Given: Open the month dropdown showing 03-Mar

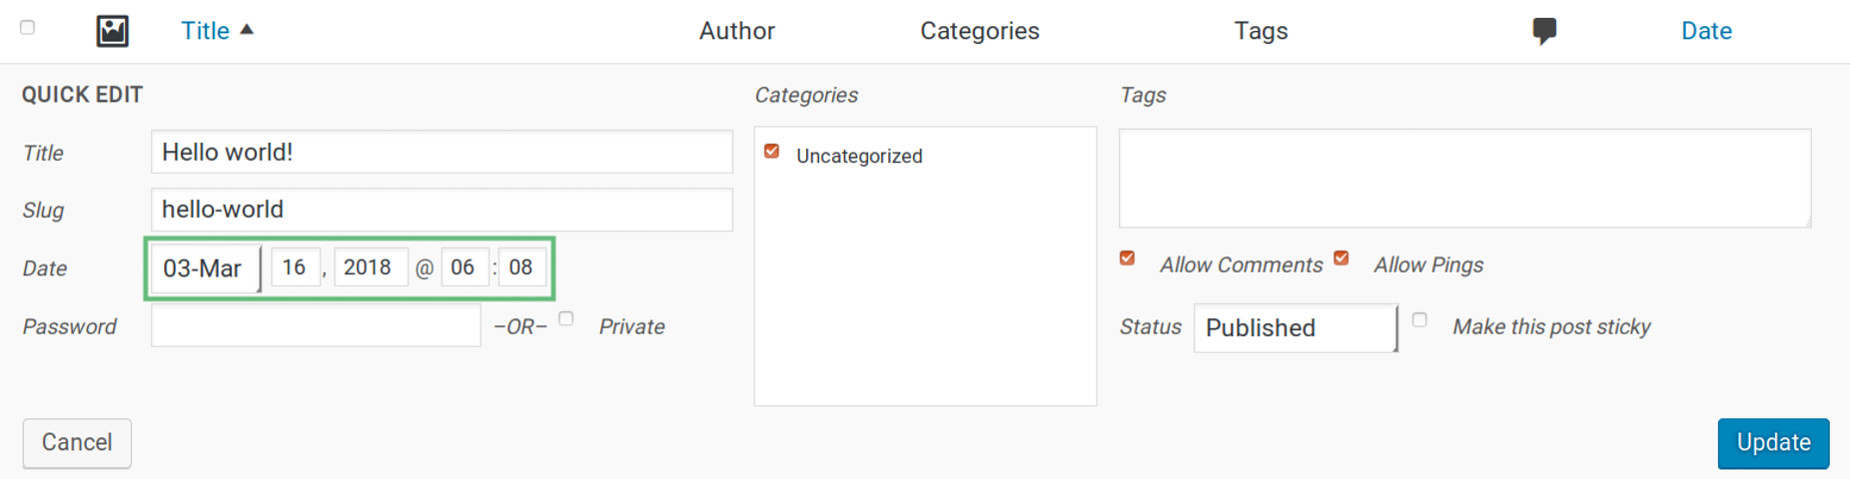Looking at the screenshot, I should pyautogui.click(x=206, y=268).
